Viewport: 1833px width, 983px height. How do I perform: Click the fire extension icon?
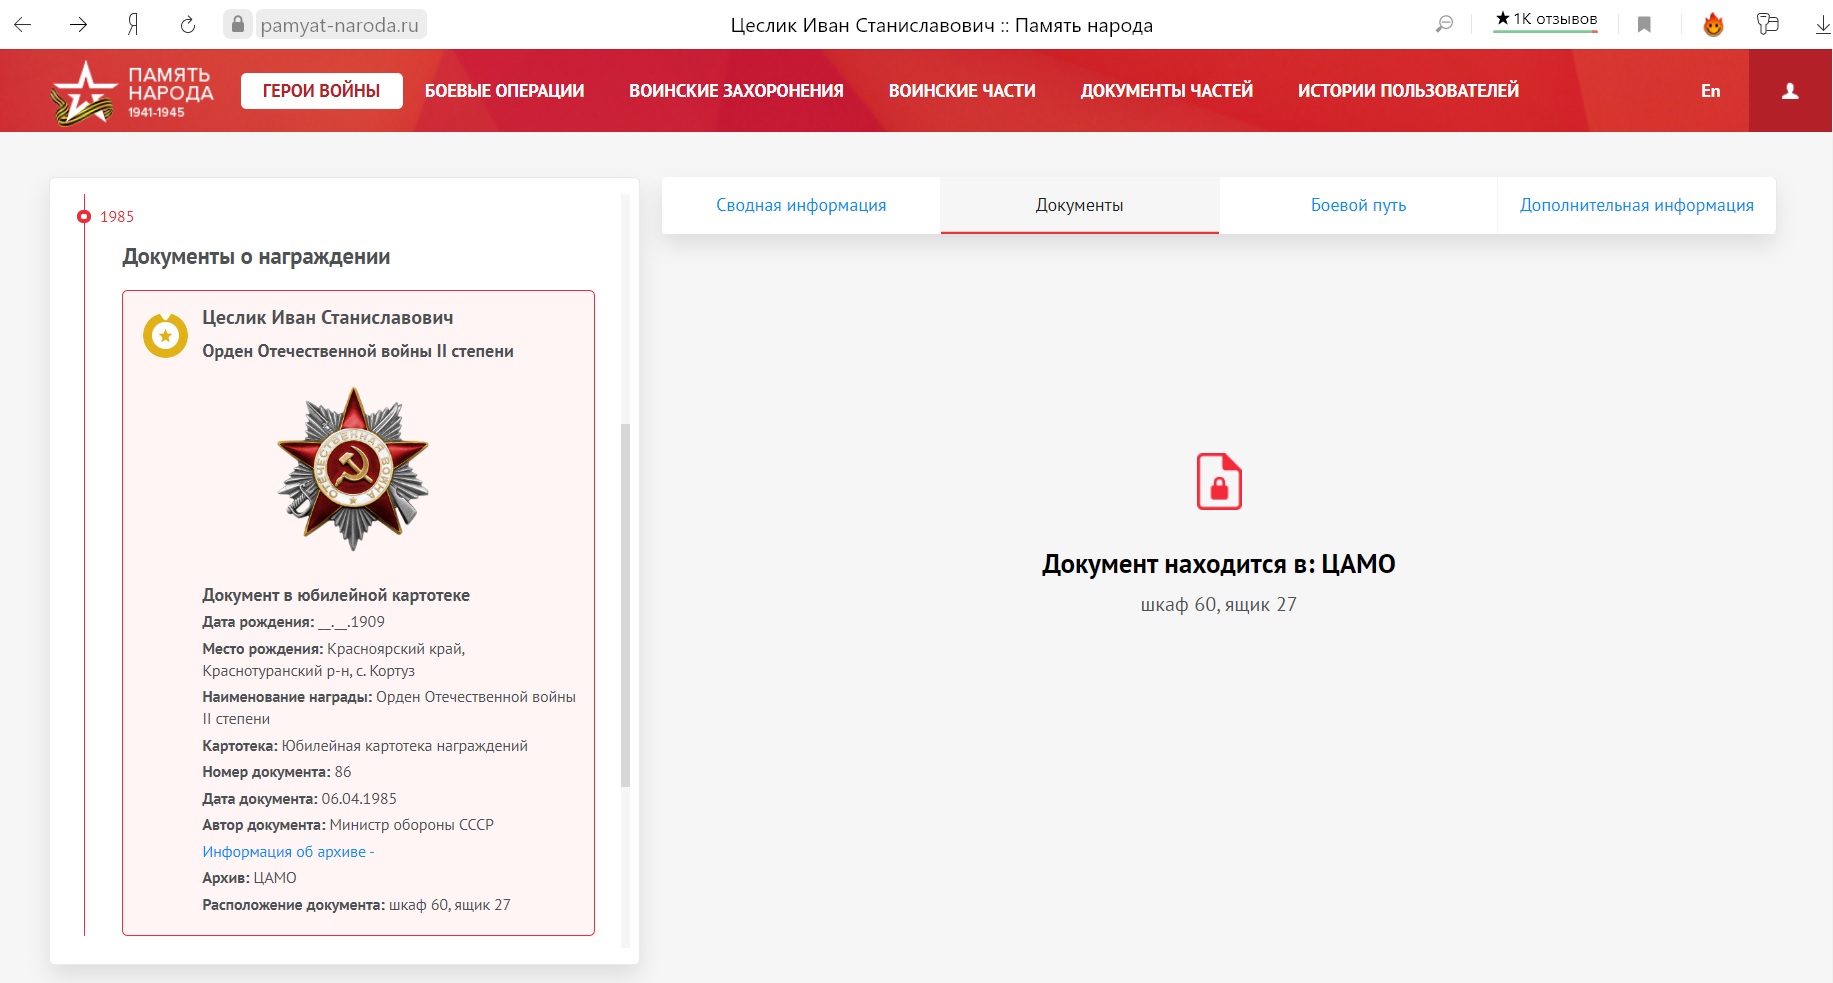tap(1713, 25)
